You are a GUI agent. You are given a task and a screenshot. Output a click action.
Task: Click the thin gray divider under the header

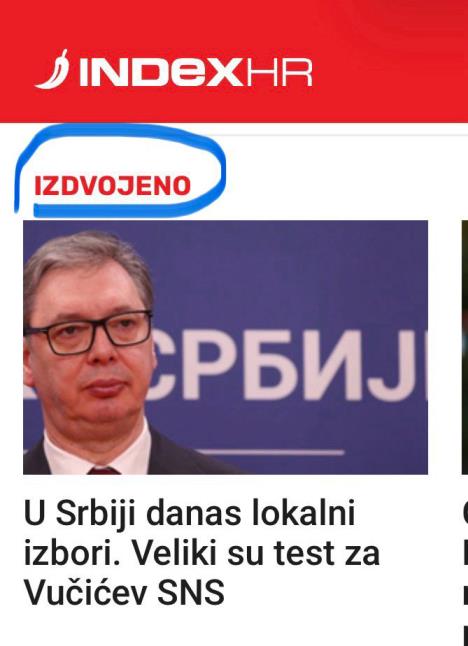[346, 135]
